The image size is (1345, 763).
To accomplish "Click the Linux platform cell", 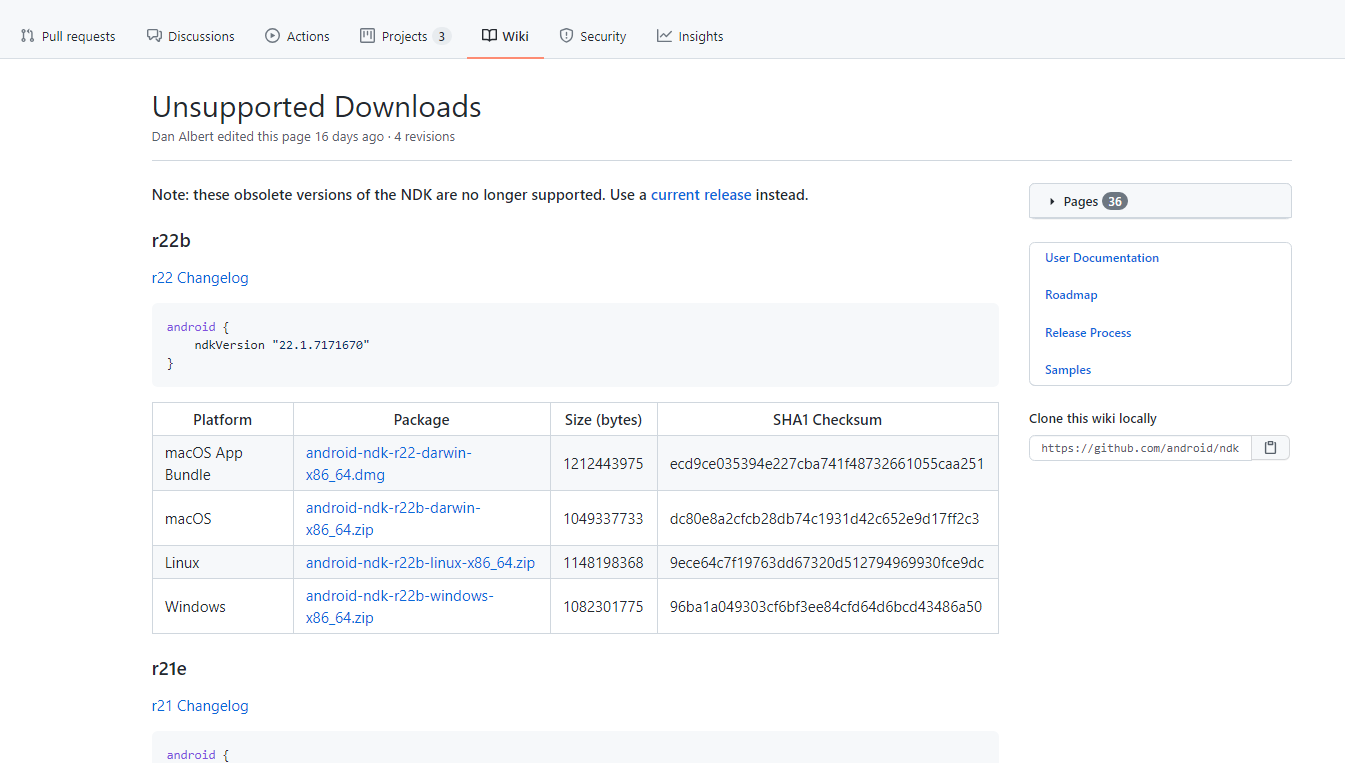I will tap(222, 563).
